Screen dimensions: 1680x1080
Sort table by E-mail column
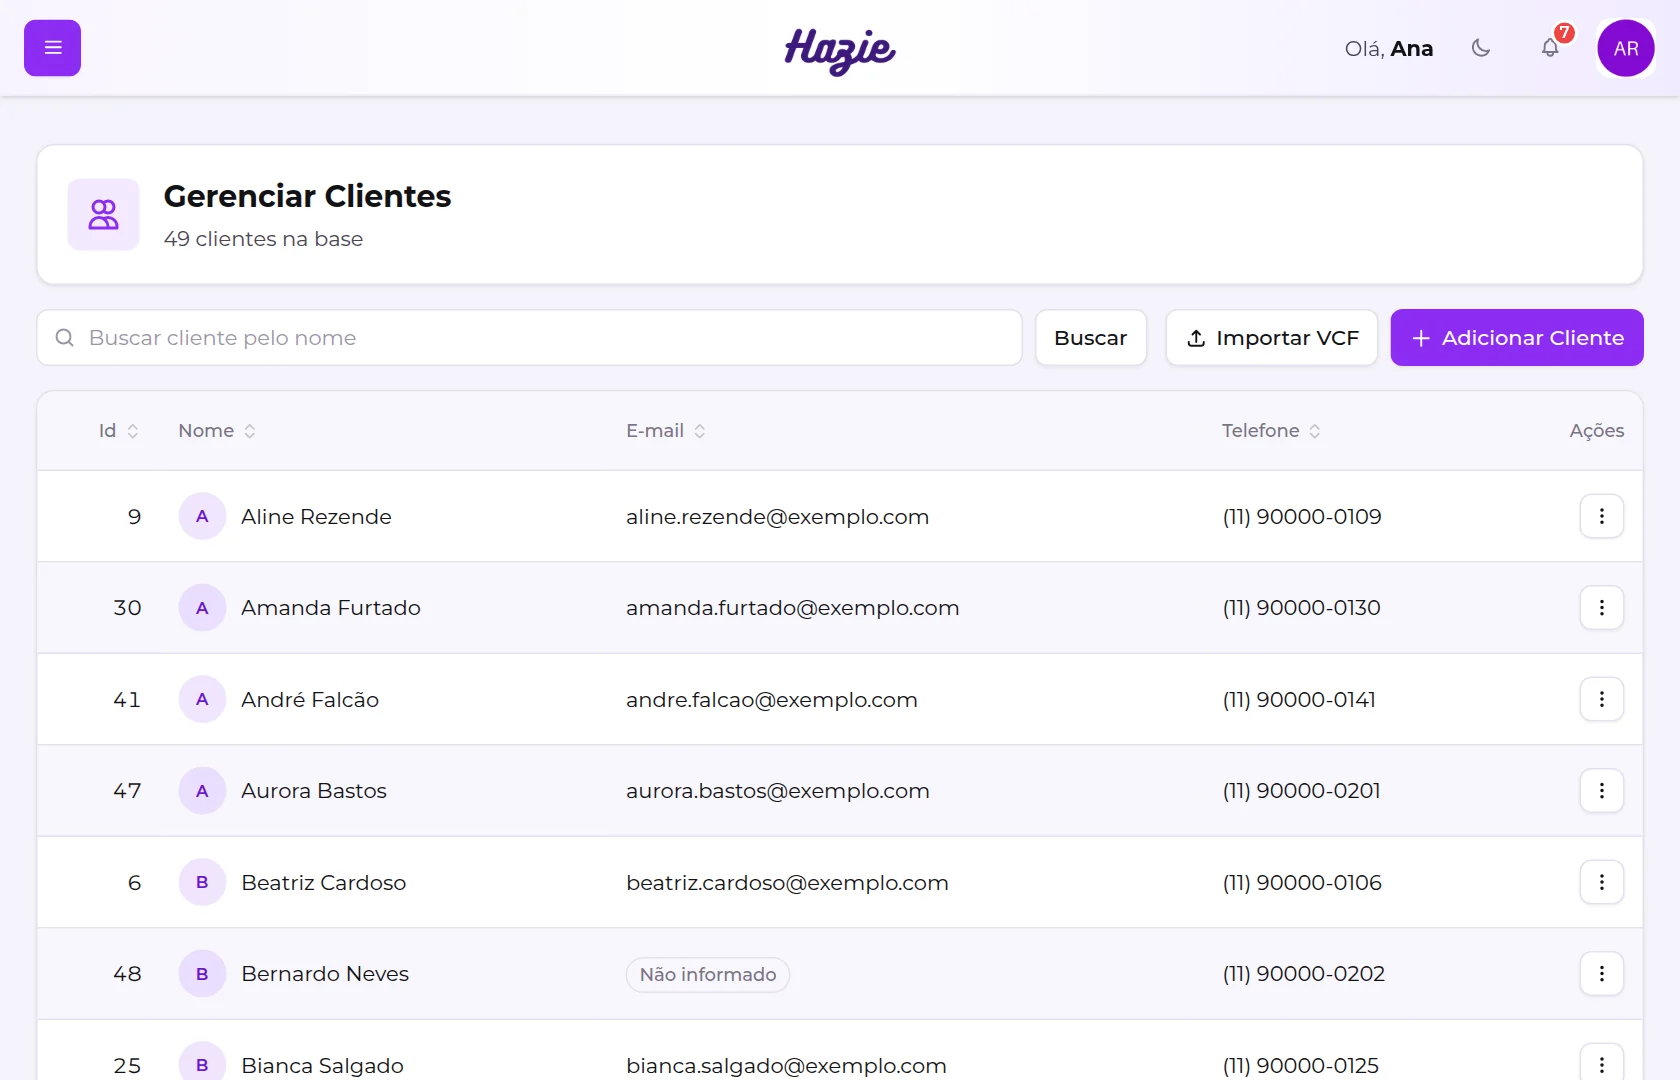[x=666, y=431]
